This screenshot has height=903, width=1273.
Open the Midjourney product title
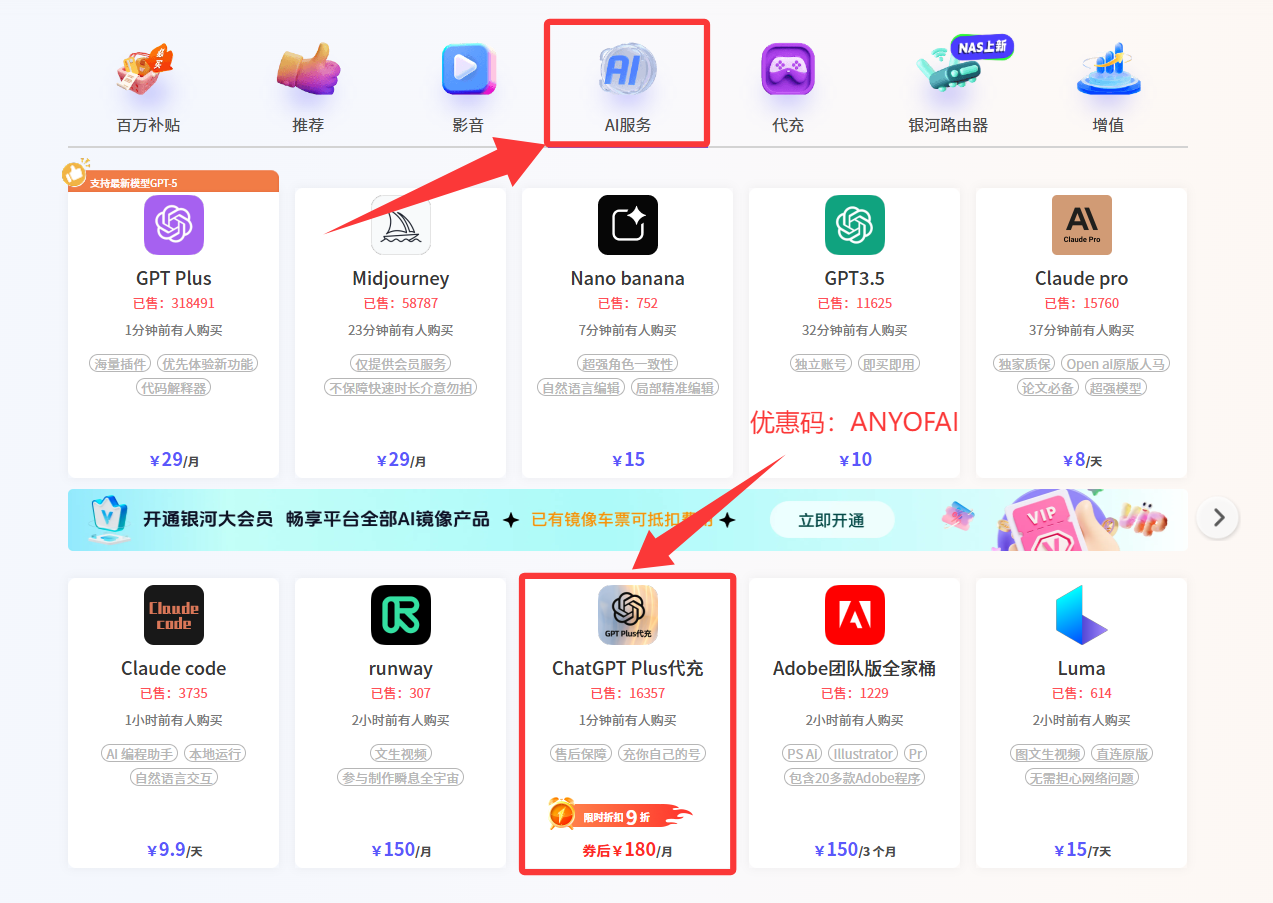tap(401, 278)
